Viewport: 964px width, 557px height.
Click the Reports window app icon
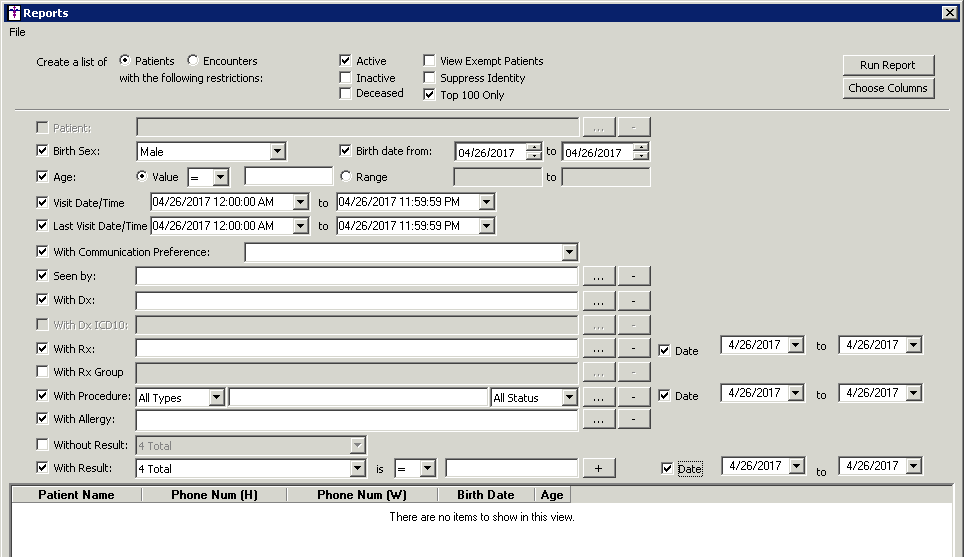click(14, 13)
